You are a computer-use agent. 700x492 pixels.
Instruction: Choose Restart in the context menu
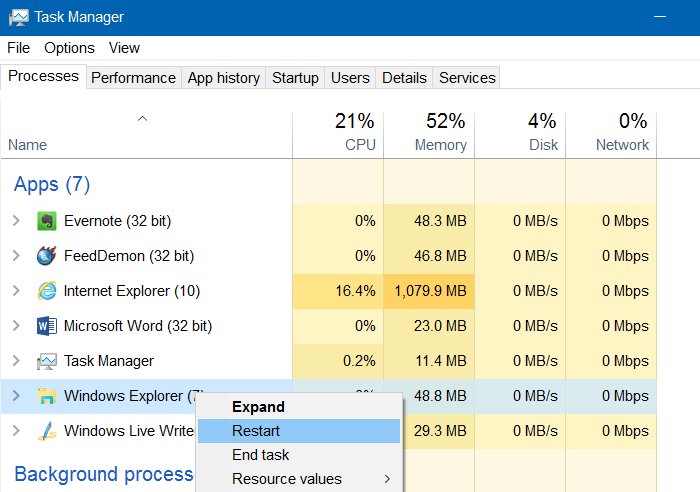[x=299, y=431]
